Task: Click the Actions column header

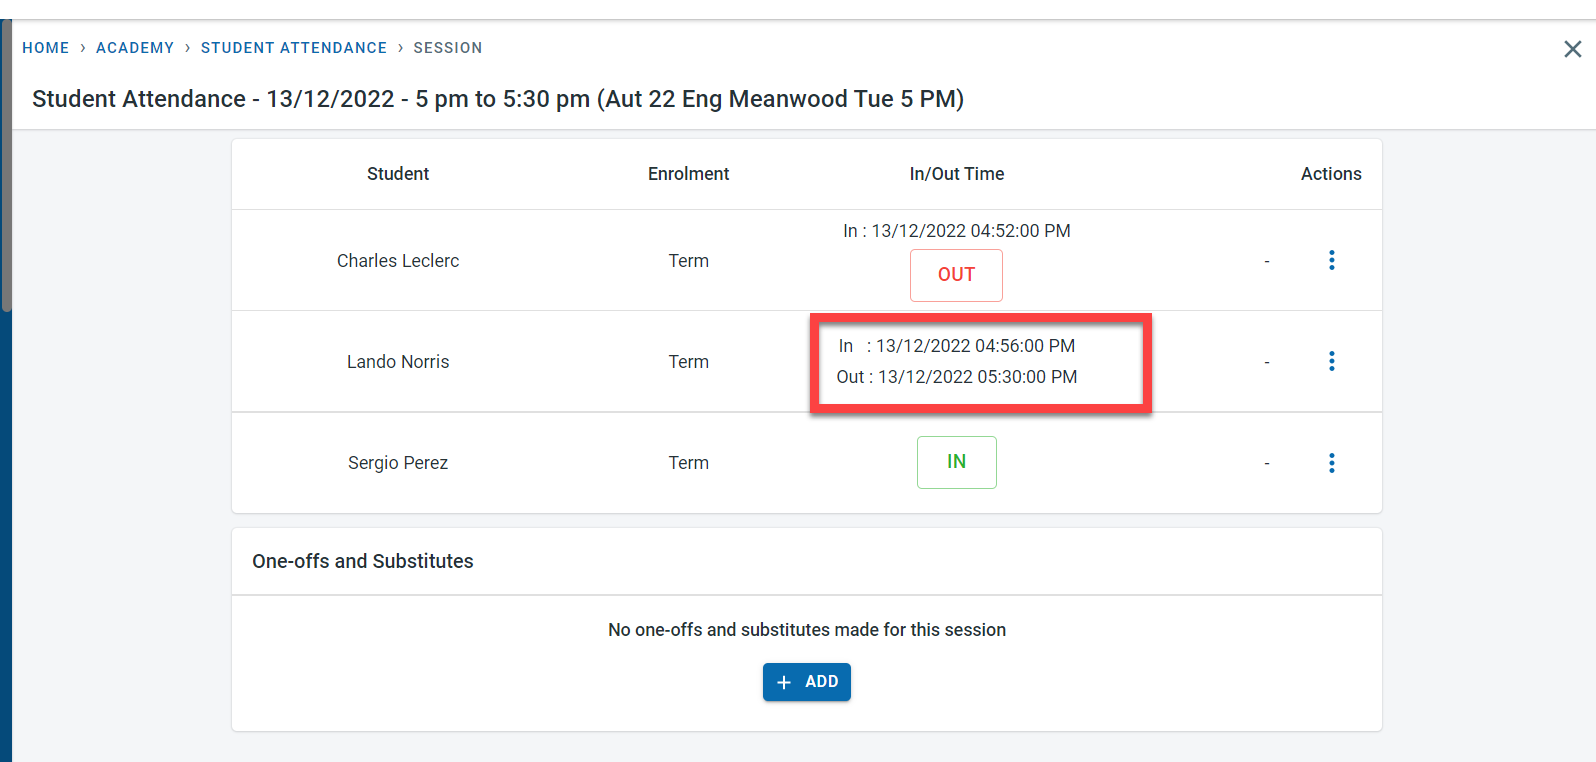Action: coord(1330,174)
